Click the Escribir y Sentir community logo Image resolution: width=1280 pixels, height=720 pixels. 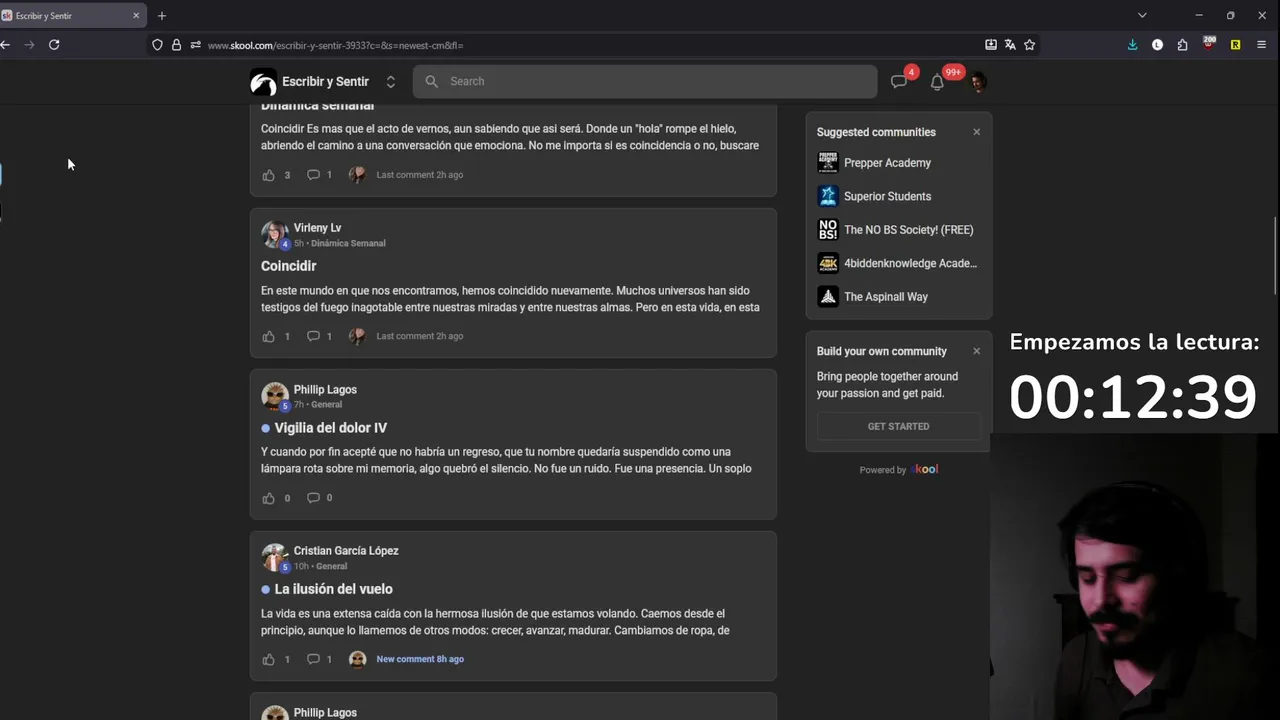pos(263,82)
